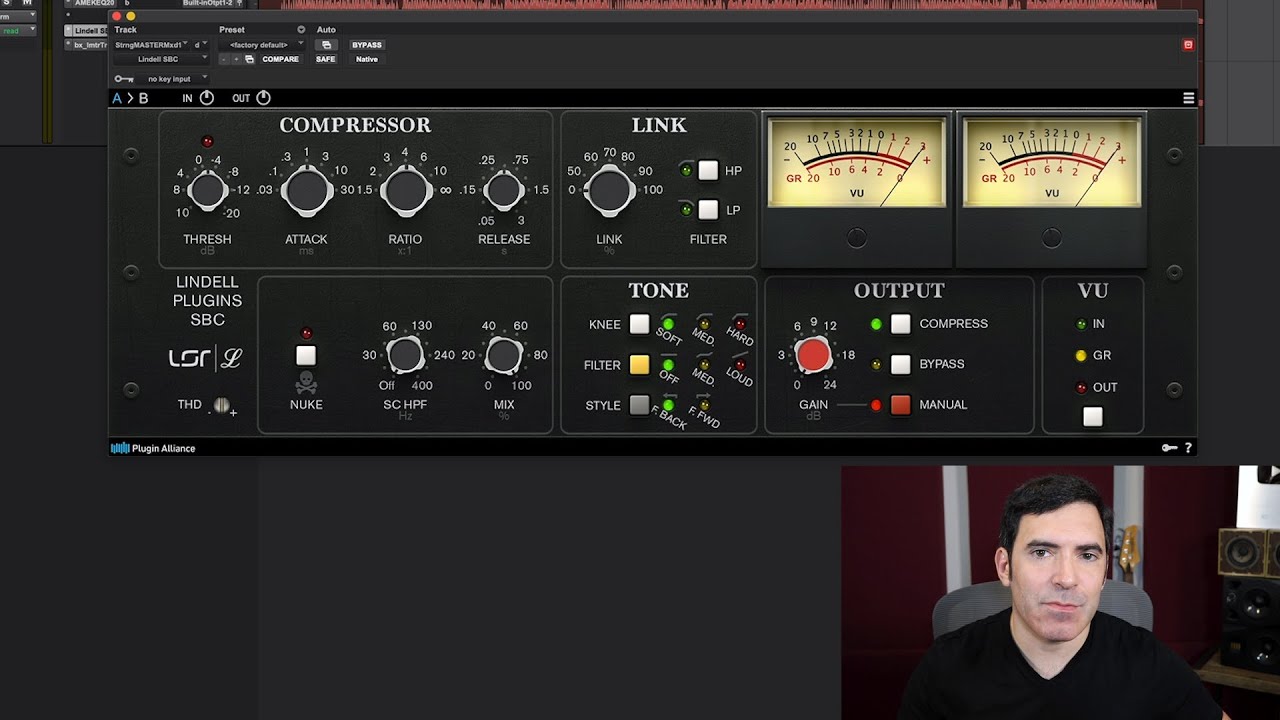1280x720 pixels.
Task: Click the Plugin Alliance key icon
Action: (1169, 448)
